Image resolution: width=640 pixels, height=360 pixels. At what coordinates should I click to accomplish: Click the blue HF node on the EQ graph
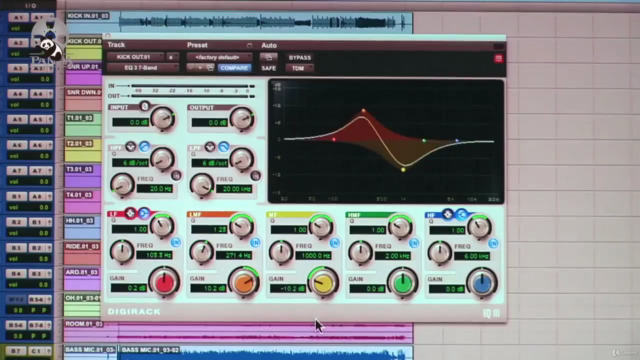tap(457, 141)
